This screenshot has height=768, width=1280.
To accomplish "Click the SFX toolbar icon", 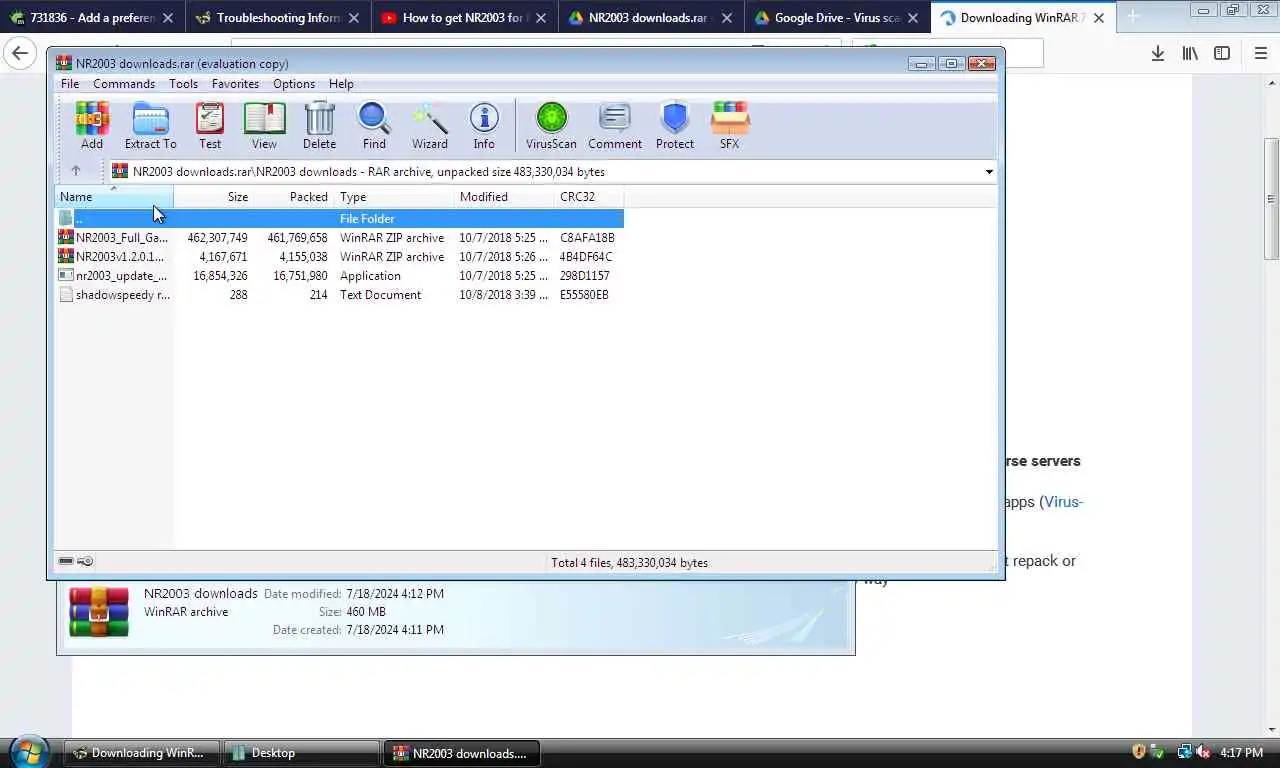I will pos(730,126).
